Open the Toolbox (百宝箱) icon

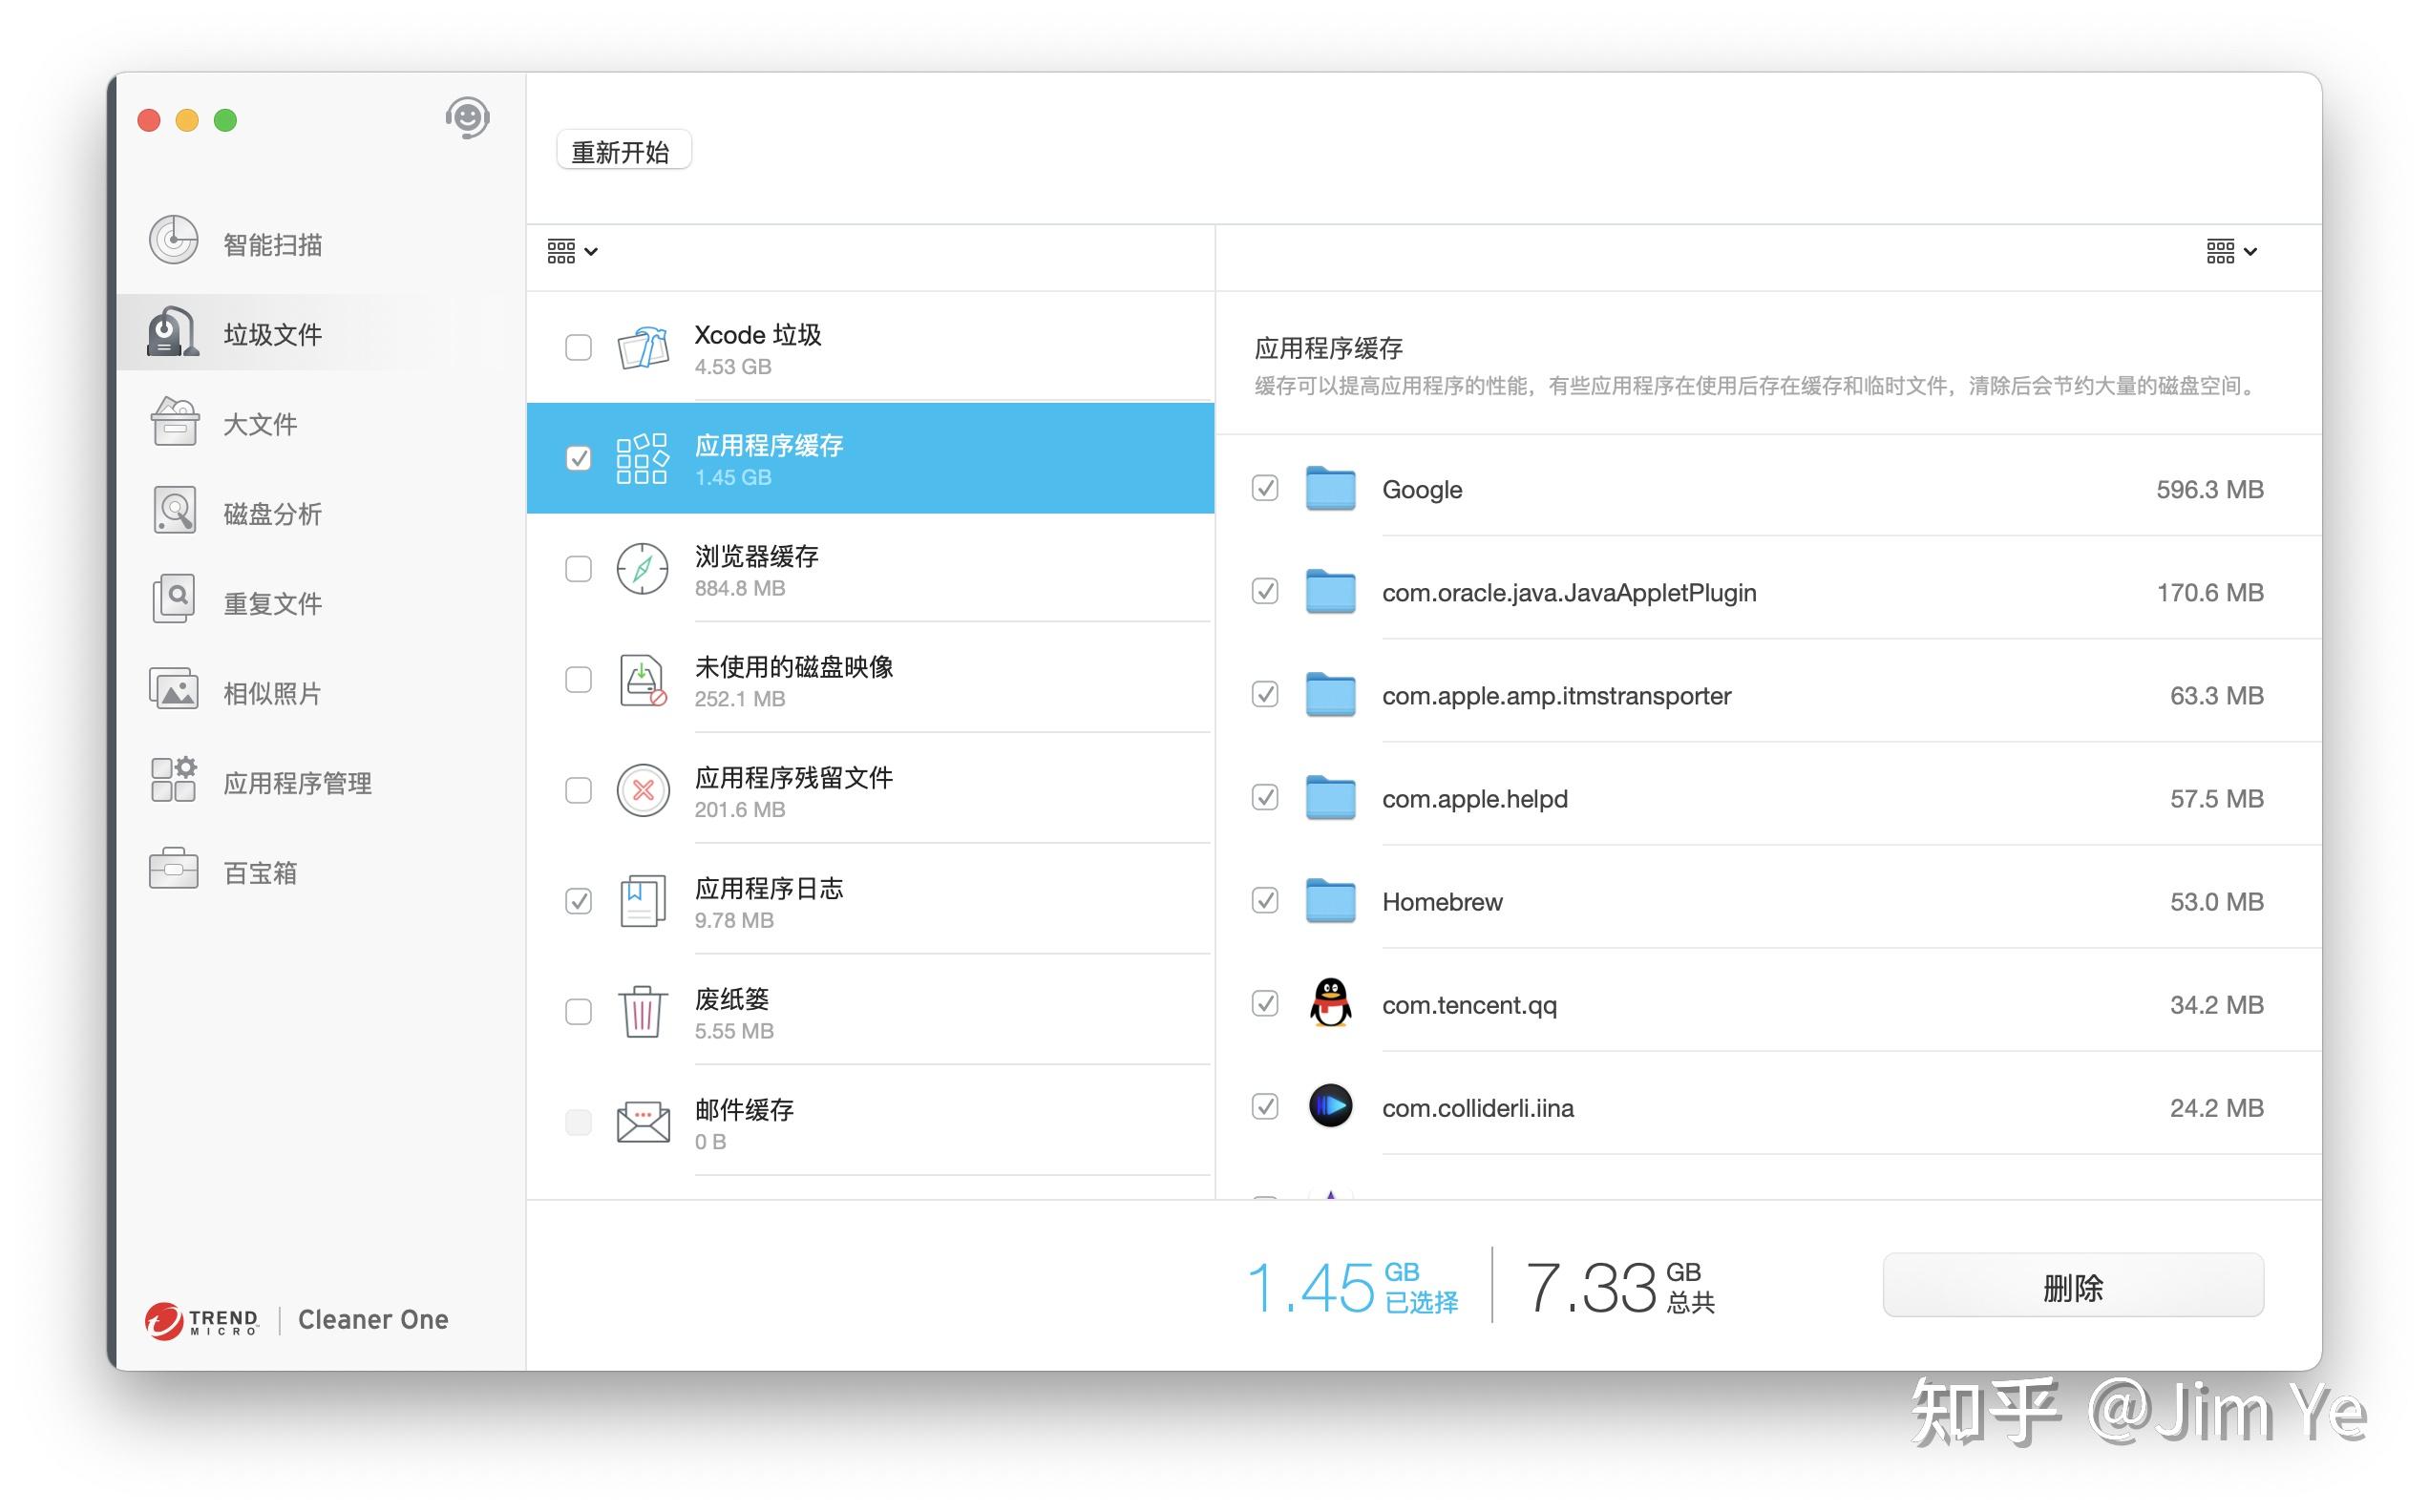(174, 870)
